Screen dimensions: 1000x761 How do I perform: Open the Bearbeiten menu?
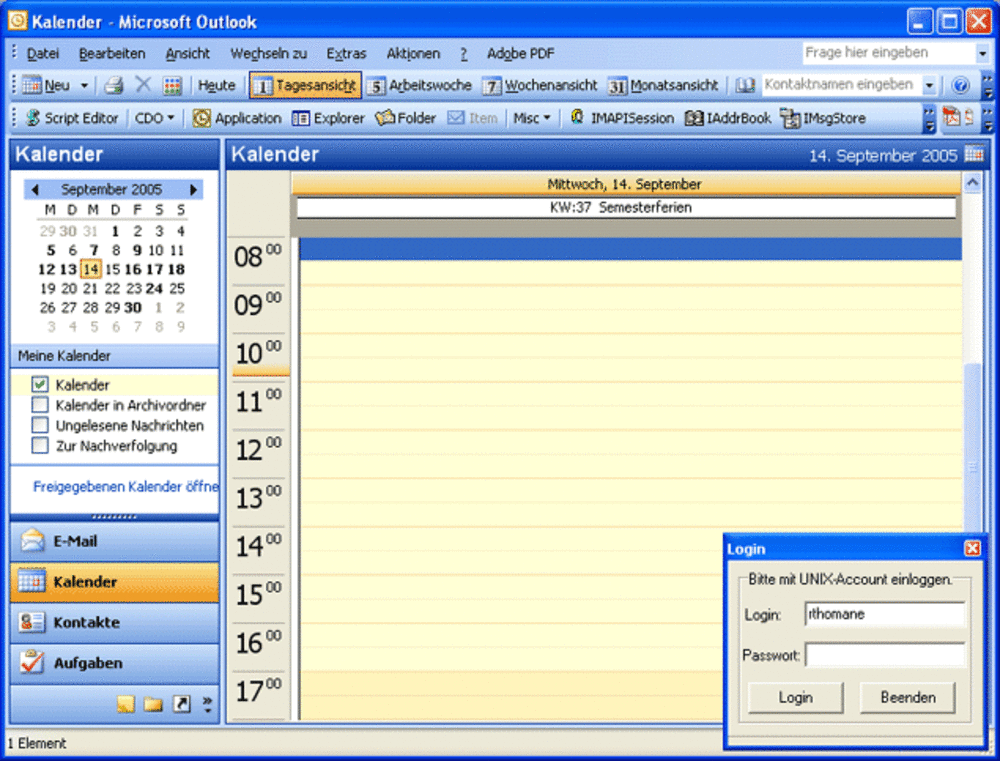tap(112, 54)
